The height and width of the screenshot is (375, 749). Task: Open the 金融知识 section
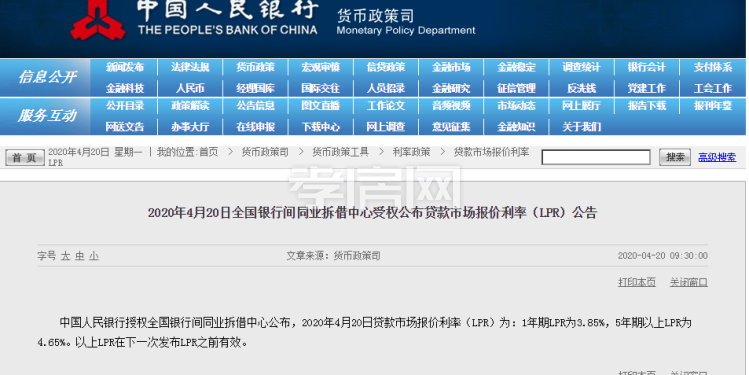(x=516, y=127)
